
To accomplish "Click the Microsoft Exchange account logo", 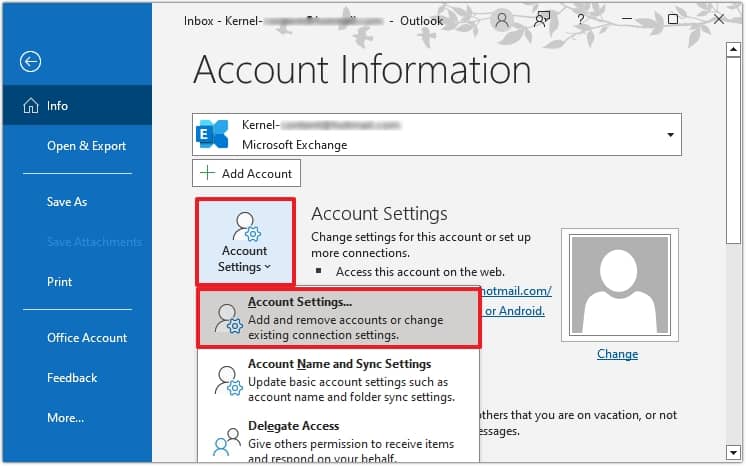I will pos(212,134).
